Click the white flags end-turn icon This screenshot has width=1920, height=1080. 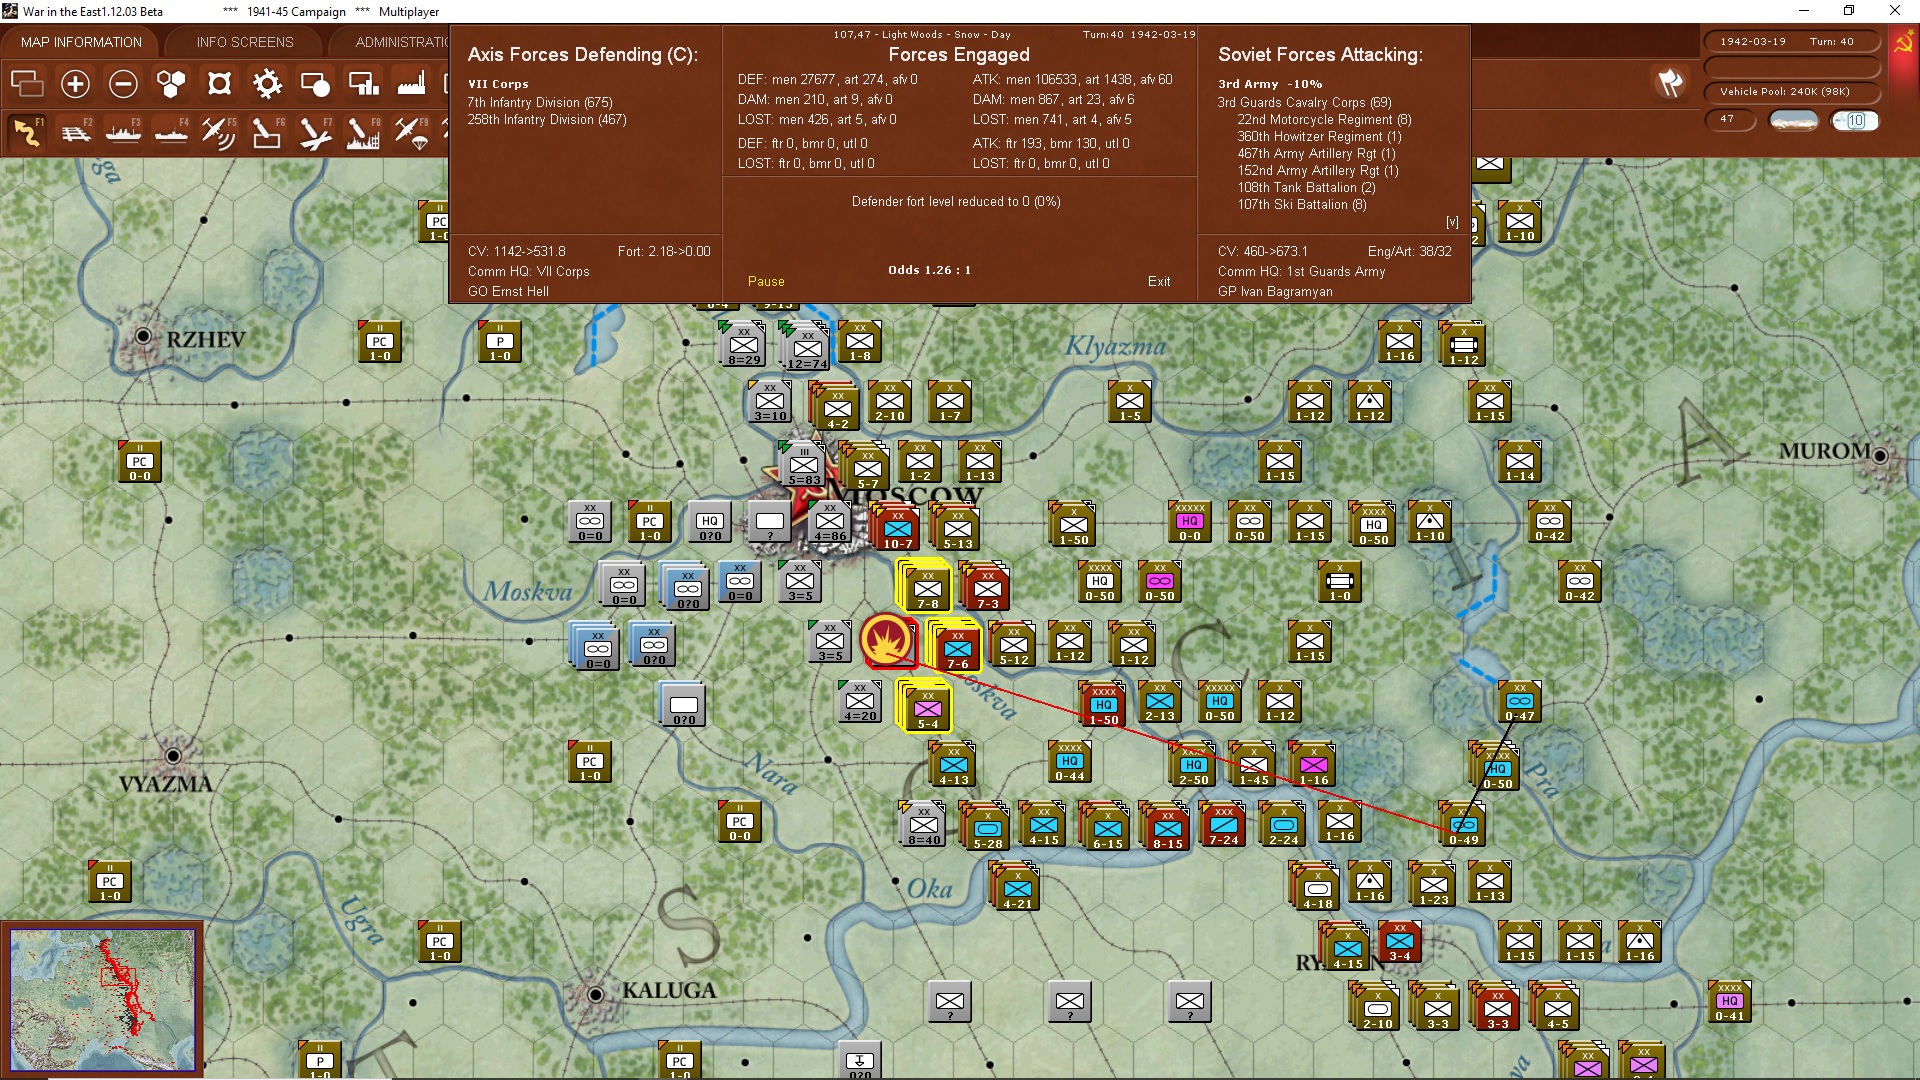click(x=1670, y=83)
